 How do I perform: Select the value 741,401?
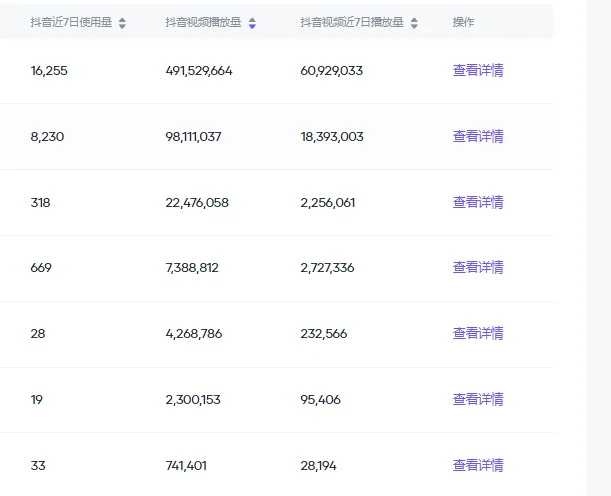click(186, 466)
